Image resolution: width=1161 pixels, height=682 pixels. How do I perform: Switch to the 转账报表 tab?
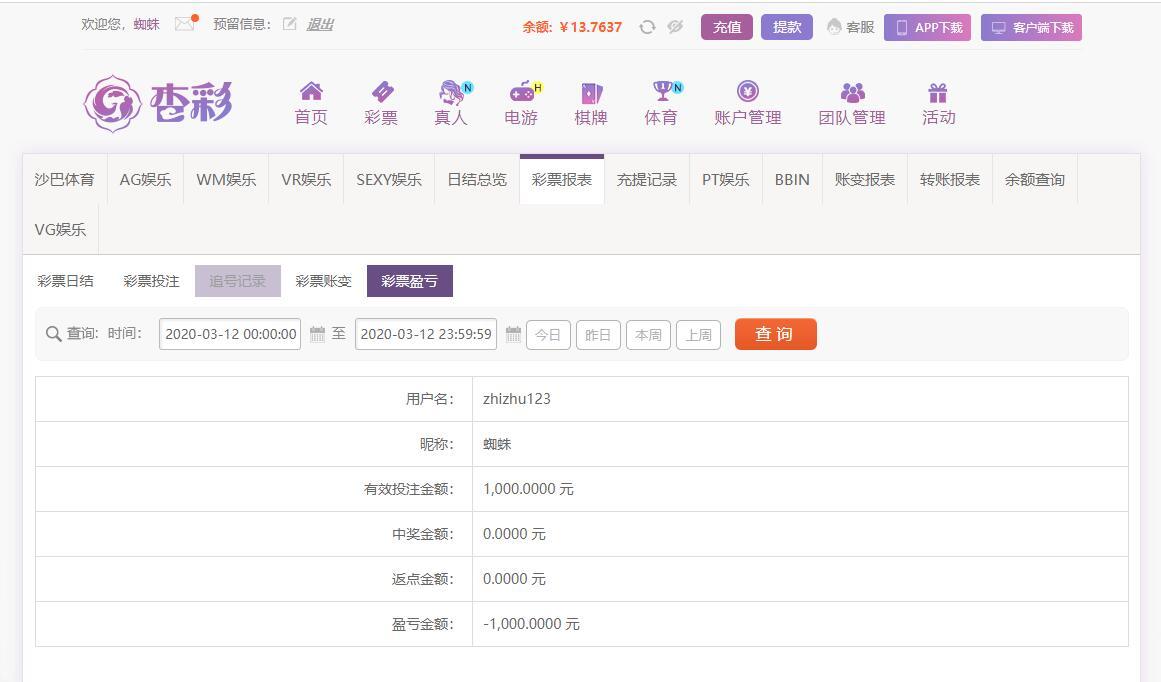click(x=950, y=179)
